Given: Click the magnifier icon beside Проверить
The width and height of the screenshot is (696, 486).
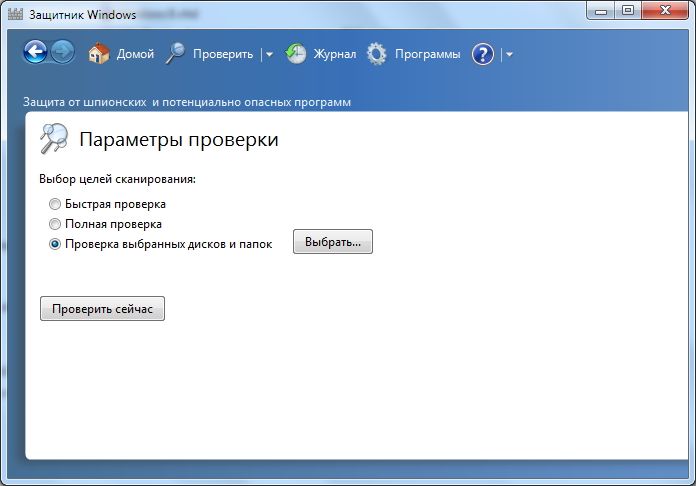Looking at the screenshot, I should click(176, 54).
